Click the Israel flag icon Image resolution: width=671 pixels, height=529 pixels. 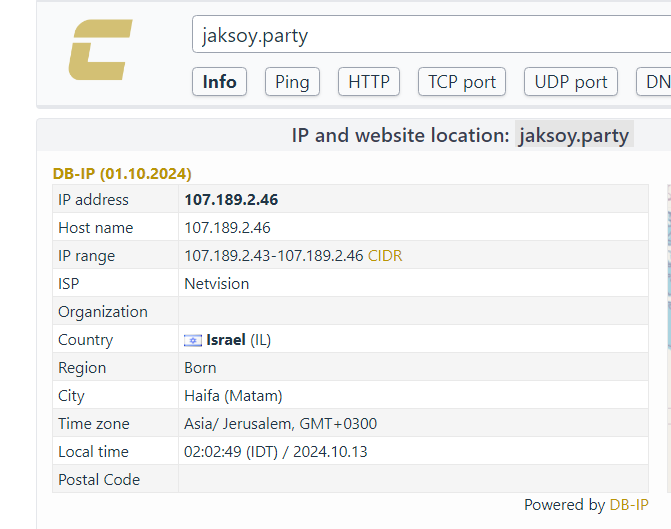tap(193, 340)
